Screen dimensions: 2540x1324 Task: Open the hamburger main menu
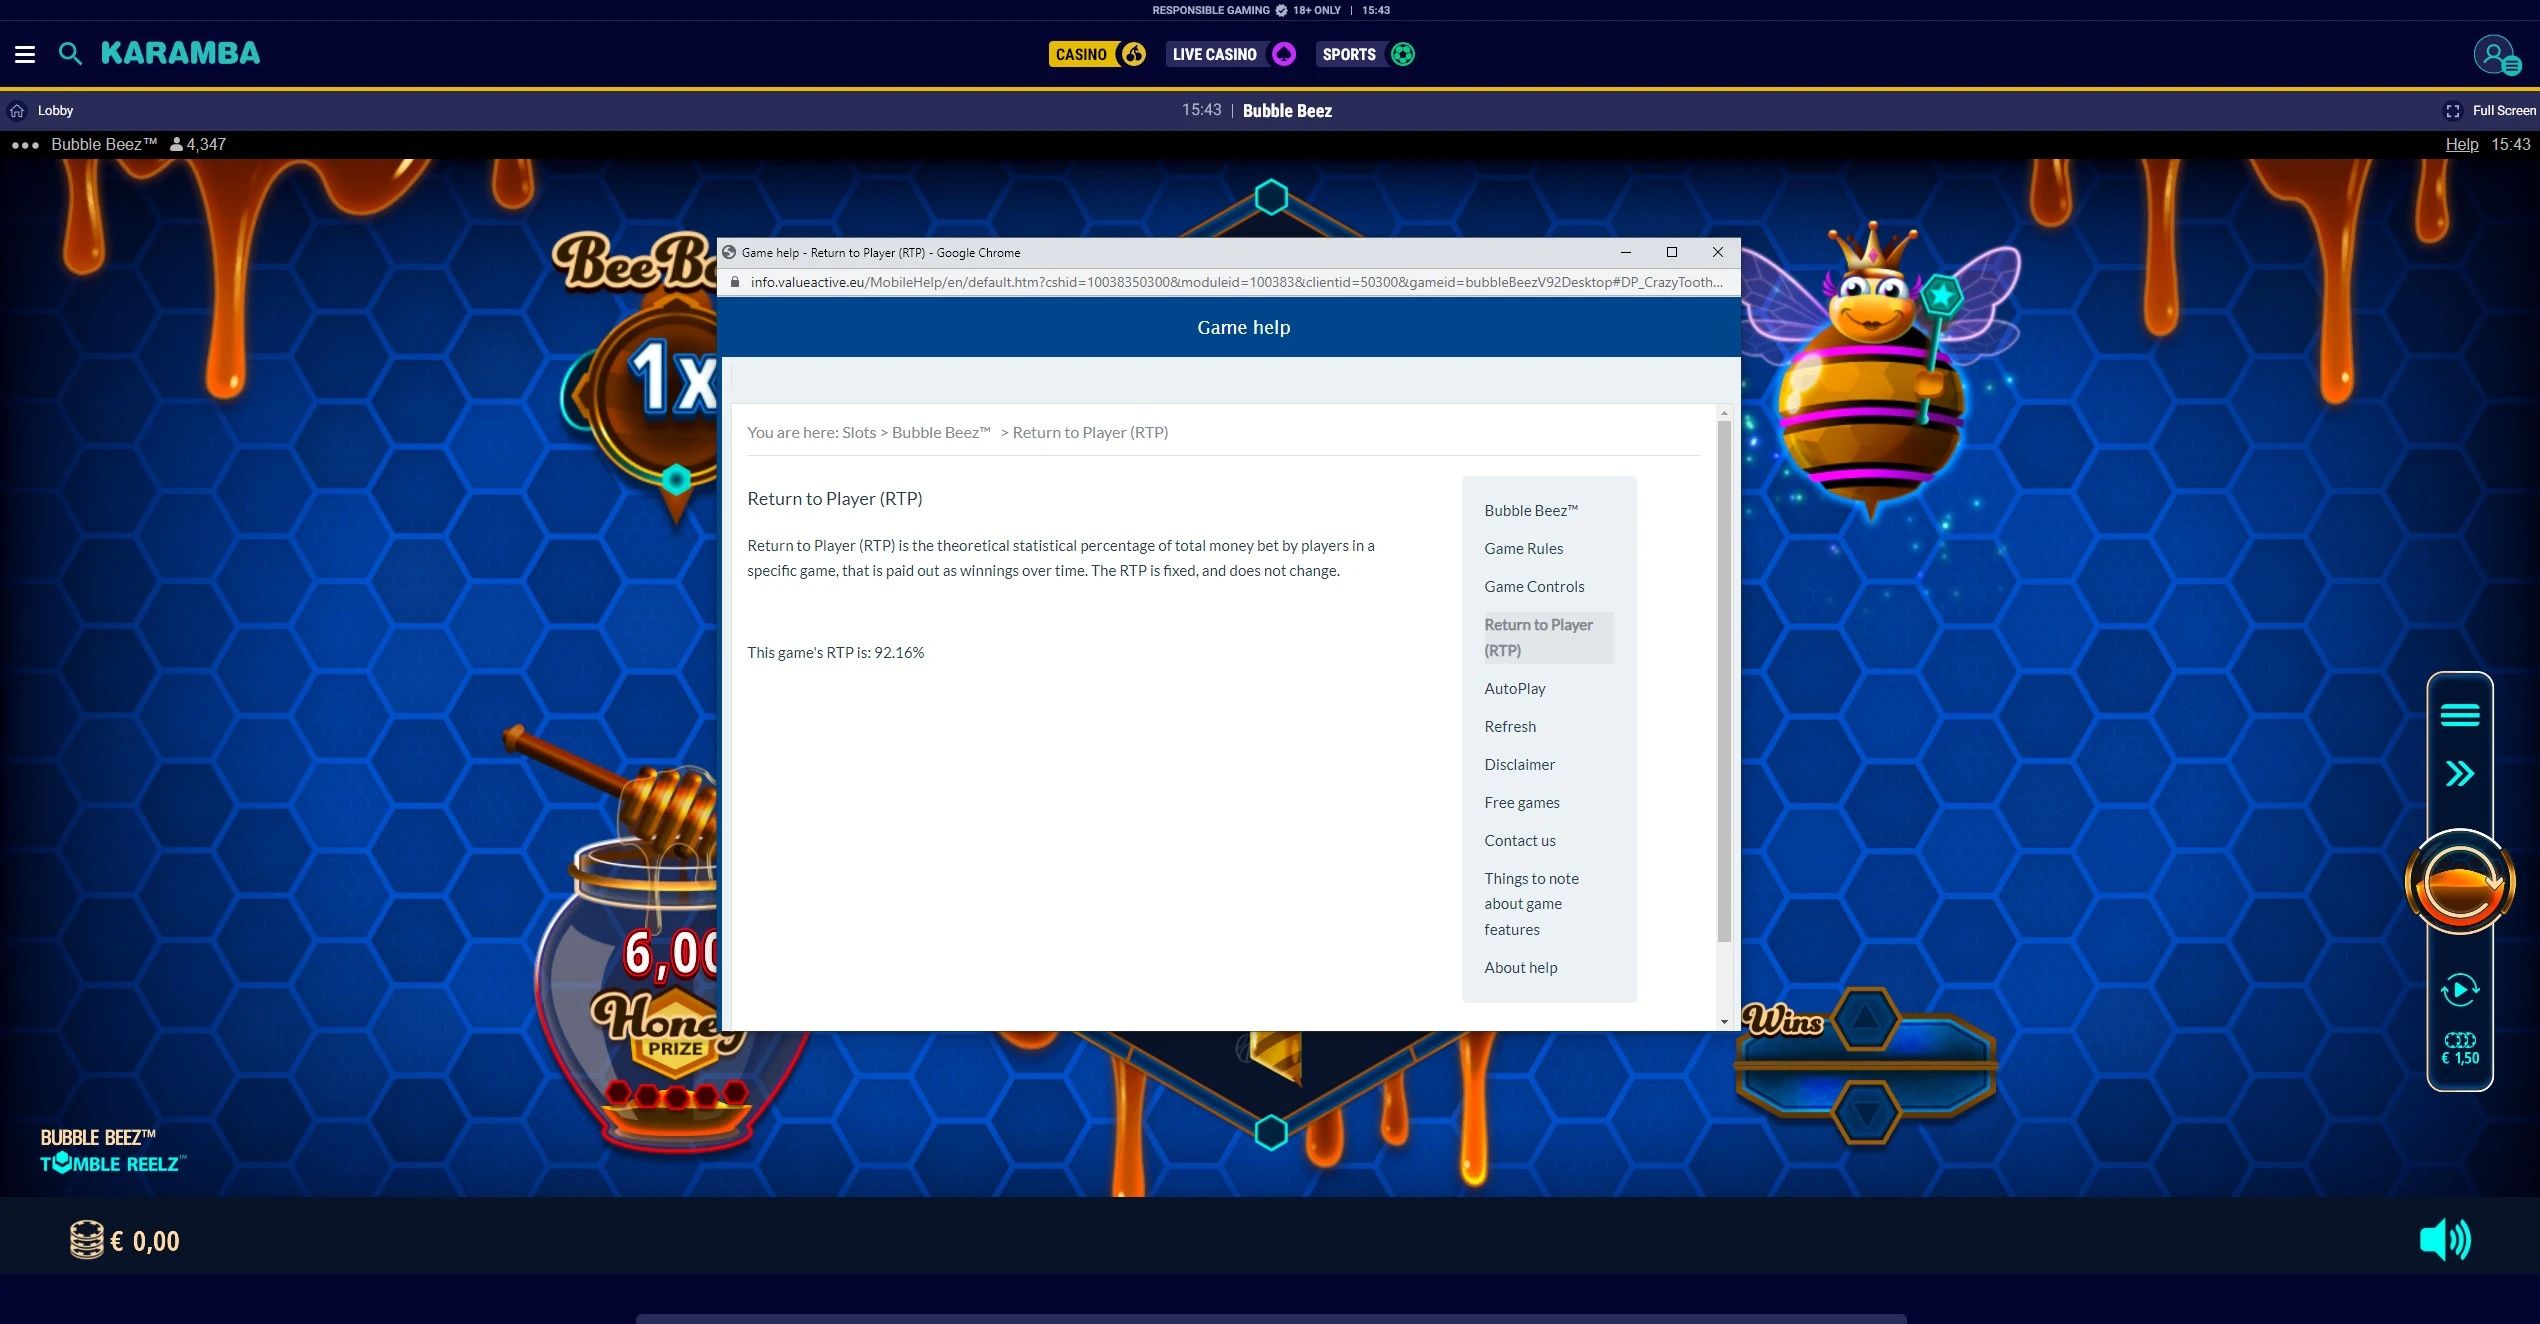click(x=25, y=54)
